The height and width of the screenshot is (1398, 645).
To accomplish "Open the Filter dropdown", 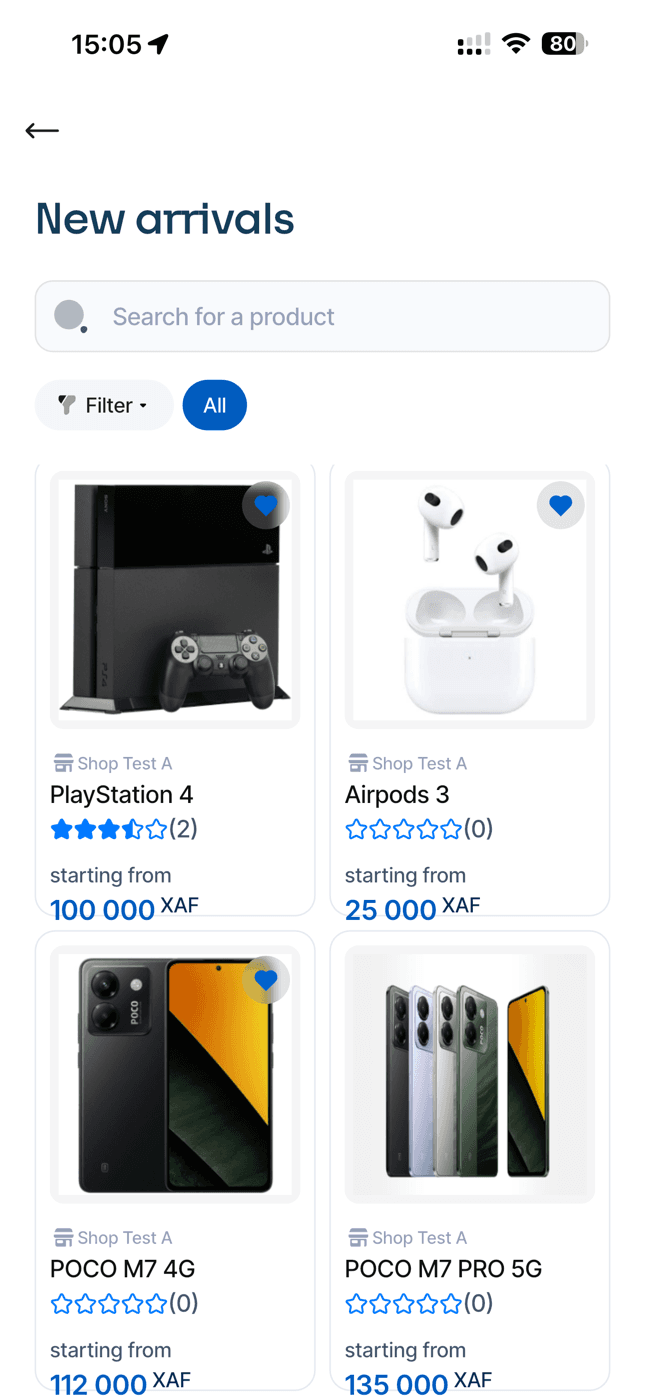I will tap(104, 405).
